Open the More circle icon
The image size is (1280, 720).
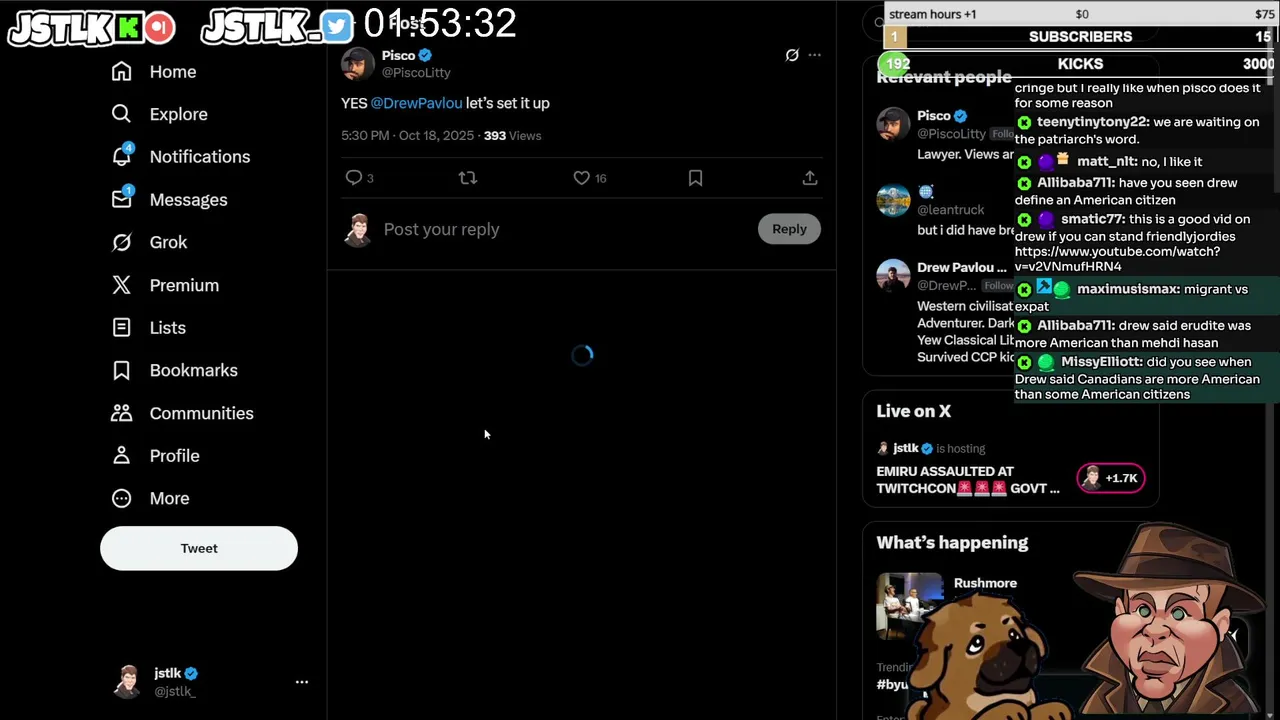[121, 498]
